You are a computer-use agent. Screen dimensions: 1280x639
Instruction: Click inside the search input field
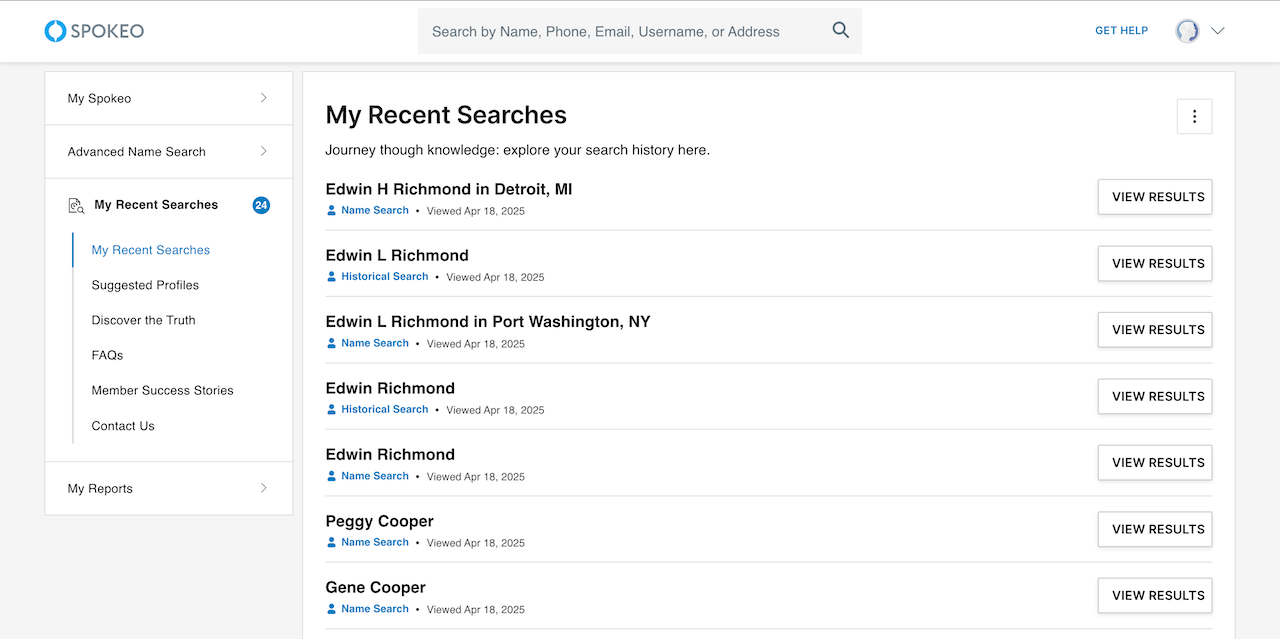click(x=620, y=31)
